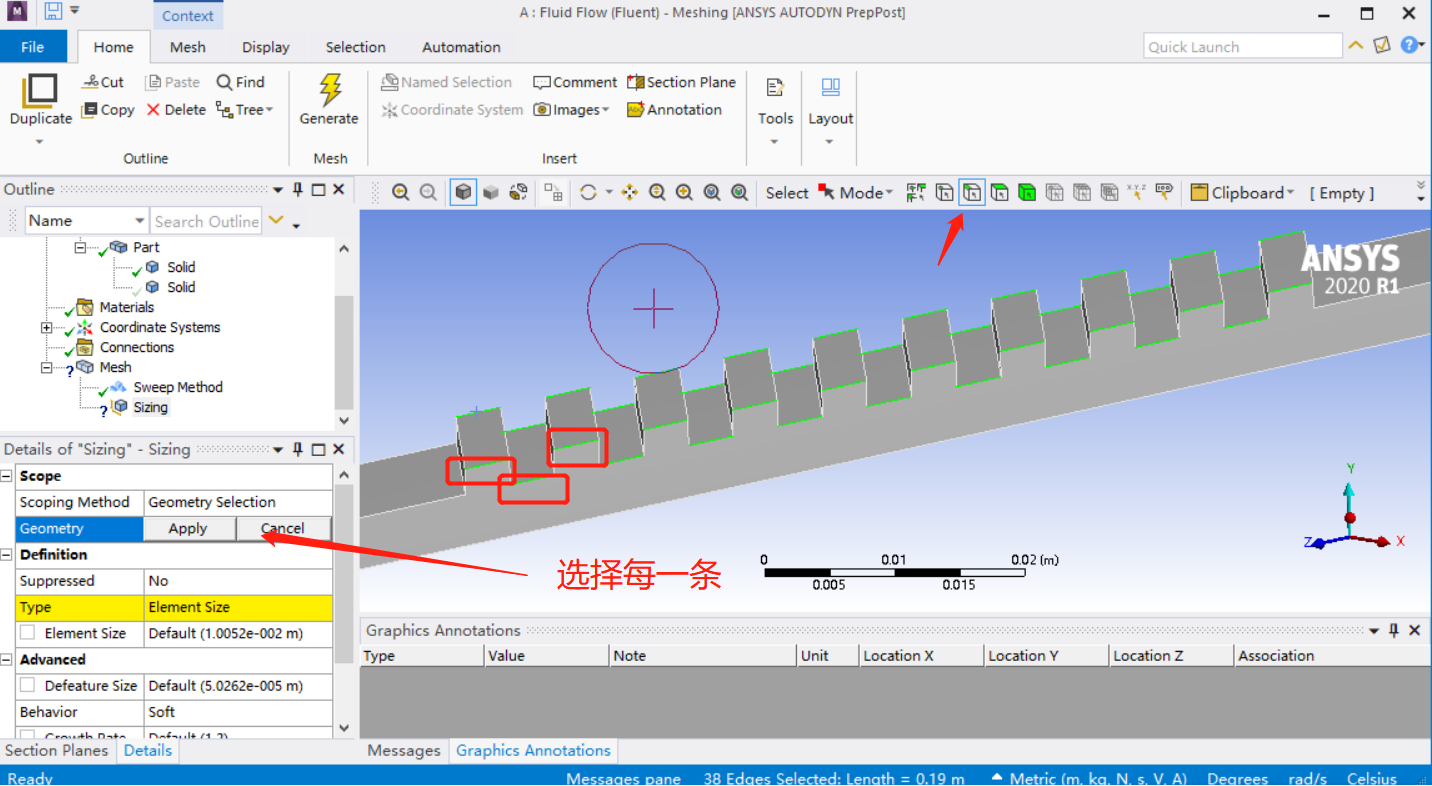1432x786 pixels.
Task: Select Sizing in the outline tree
Action: pos(150,408)
